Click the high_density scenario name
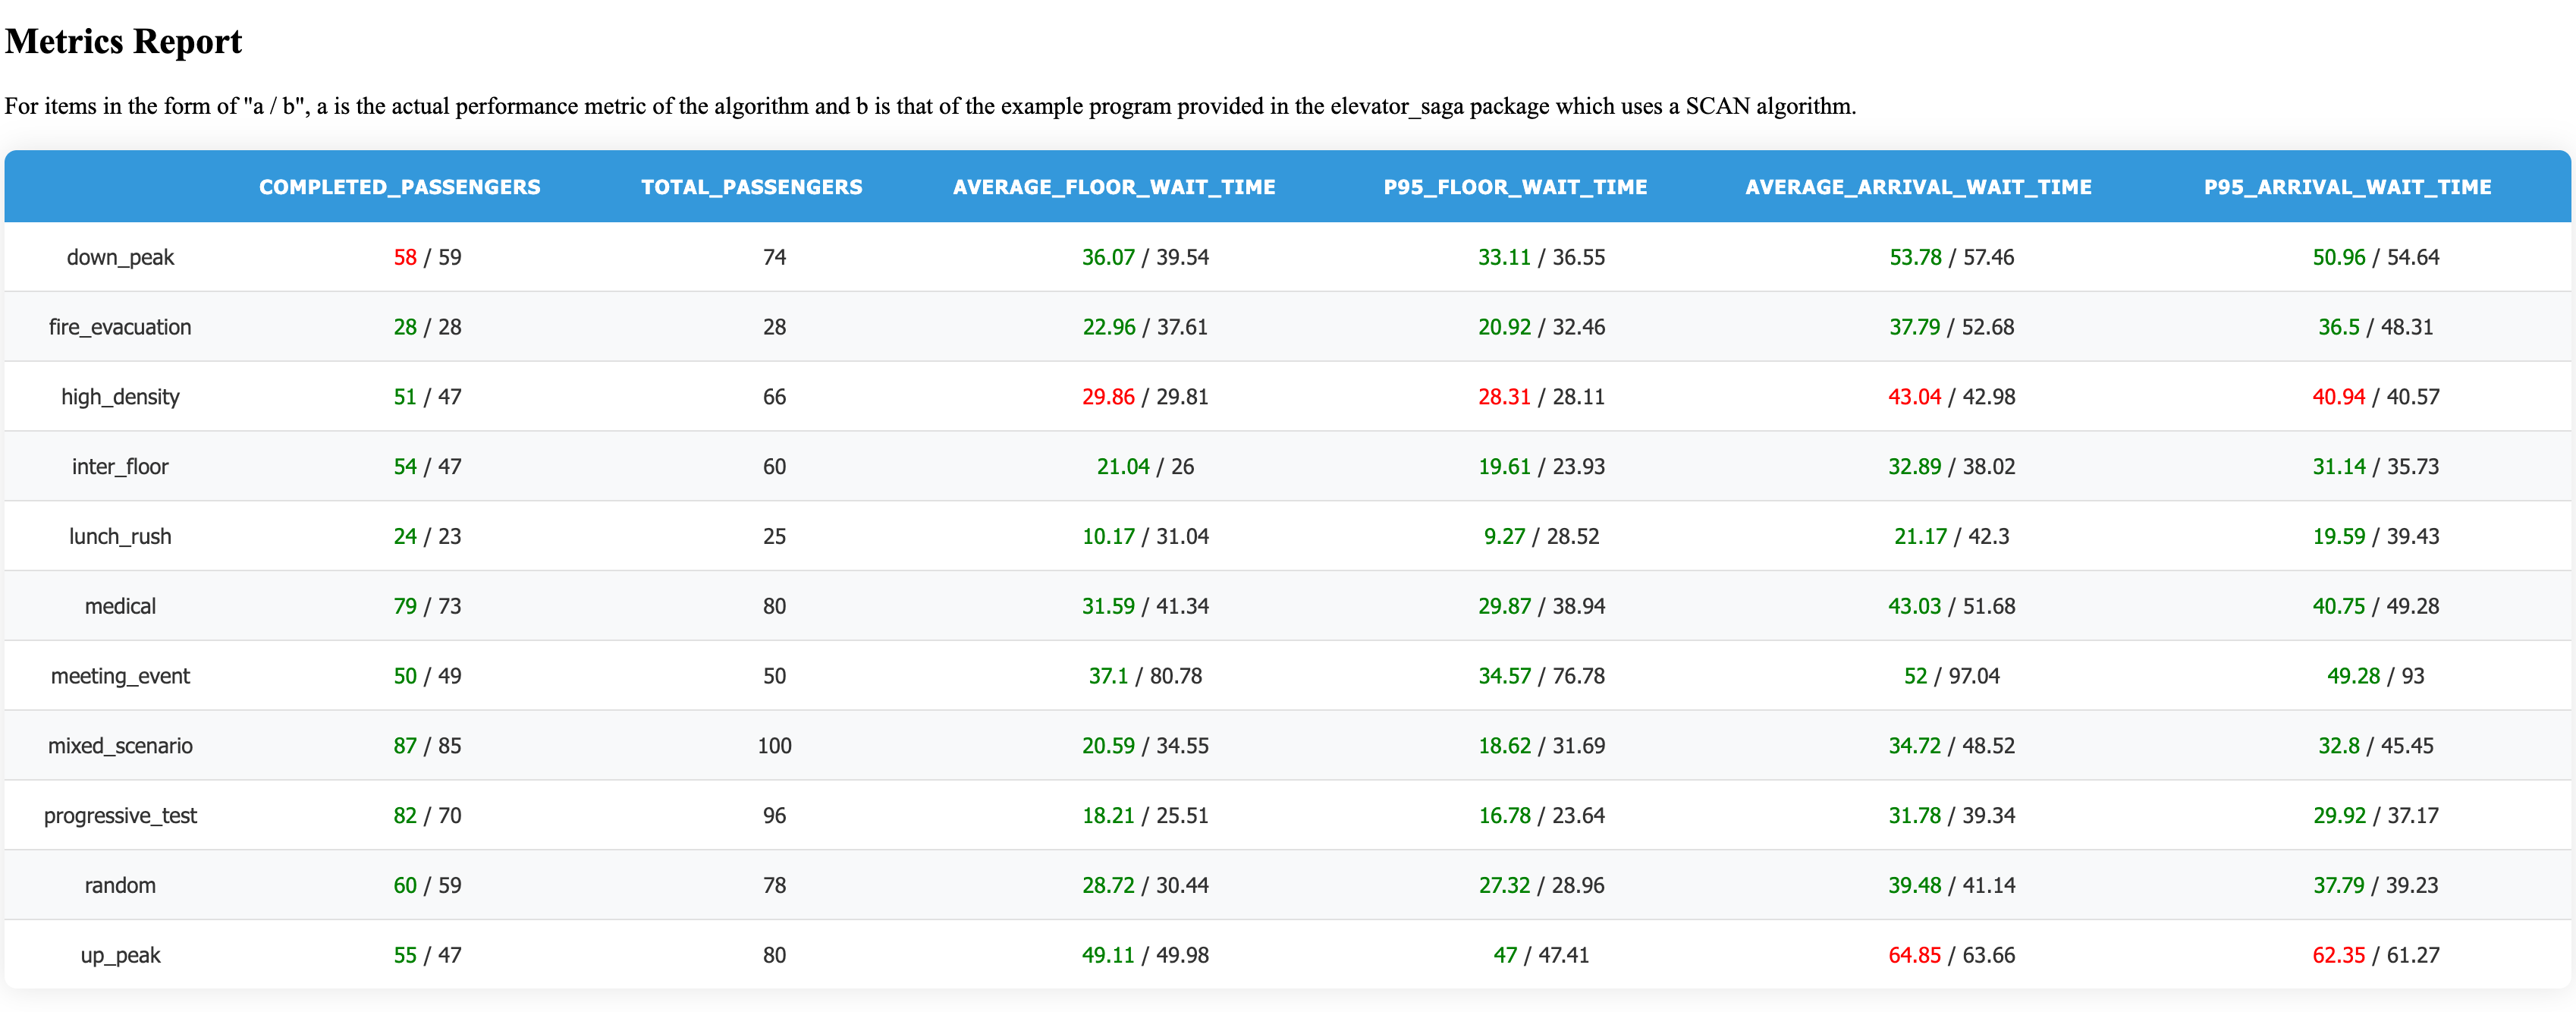Screen dimensions: 2576x1012 pos(120,397)
